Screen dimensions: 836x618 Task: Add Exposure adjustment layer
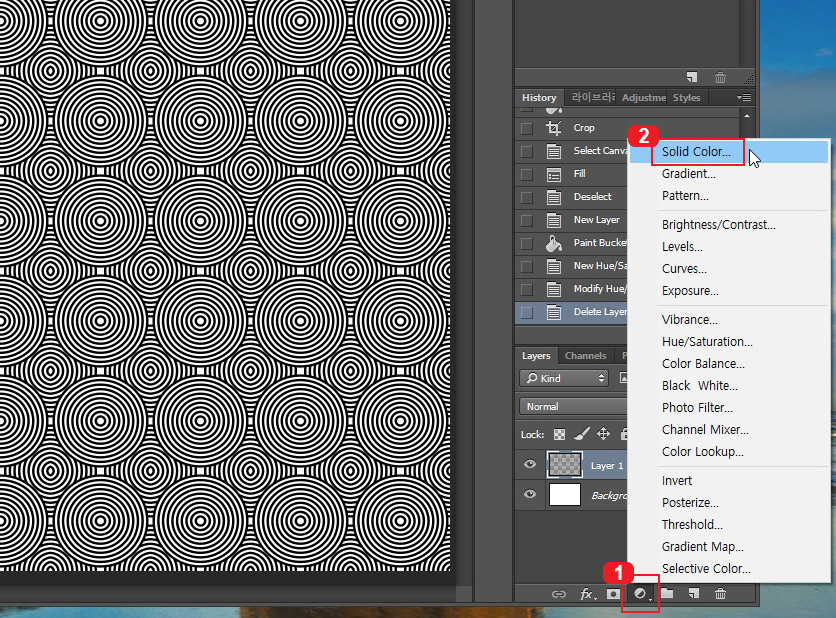[x=729, y=291]
